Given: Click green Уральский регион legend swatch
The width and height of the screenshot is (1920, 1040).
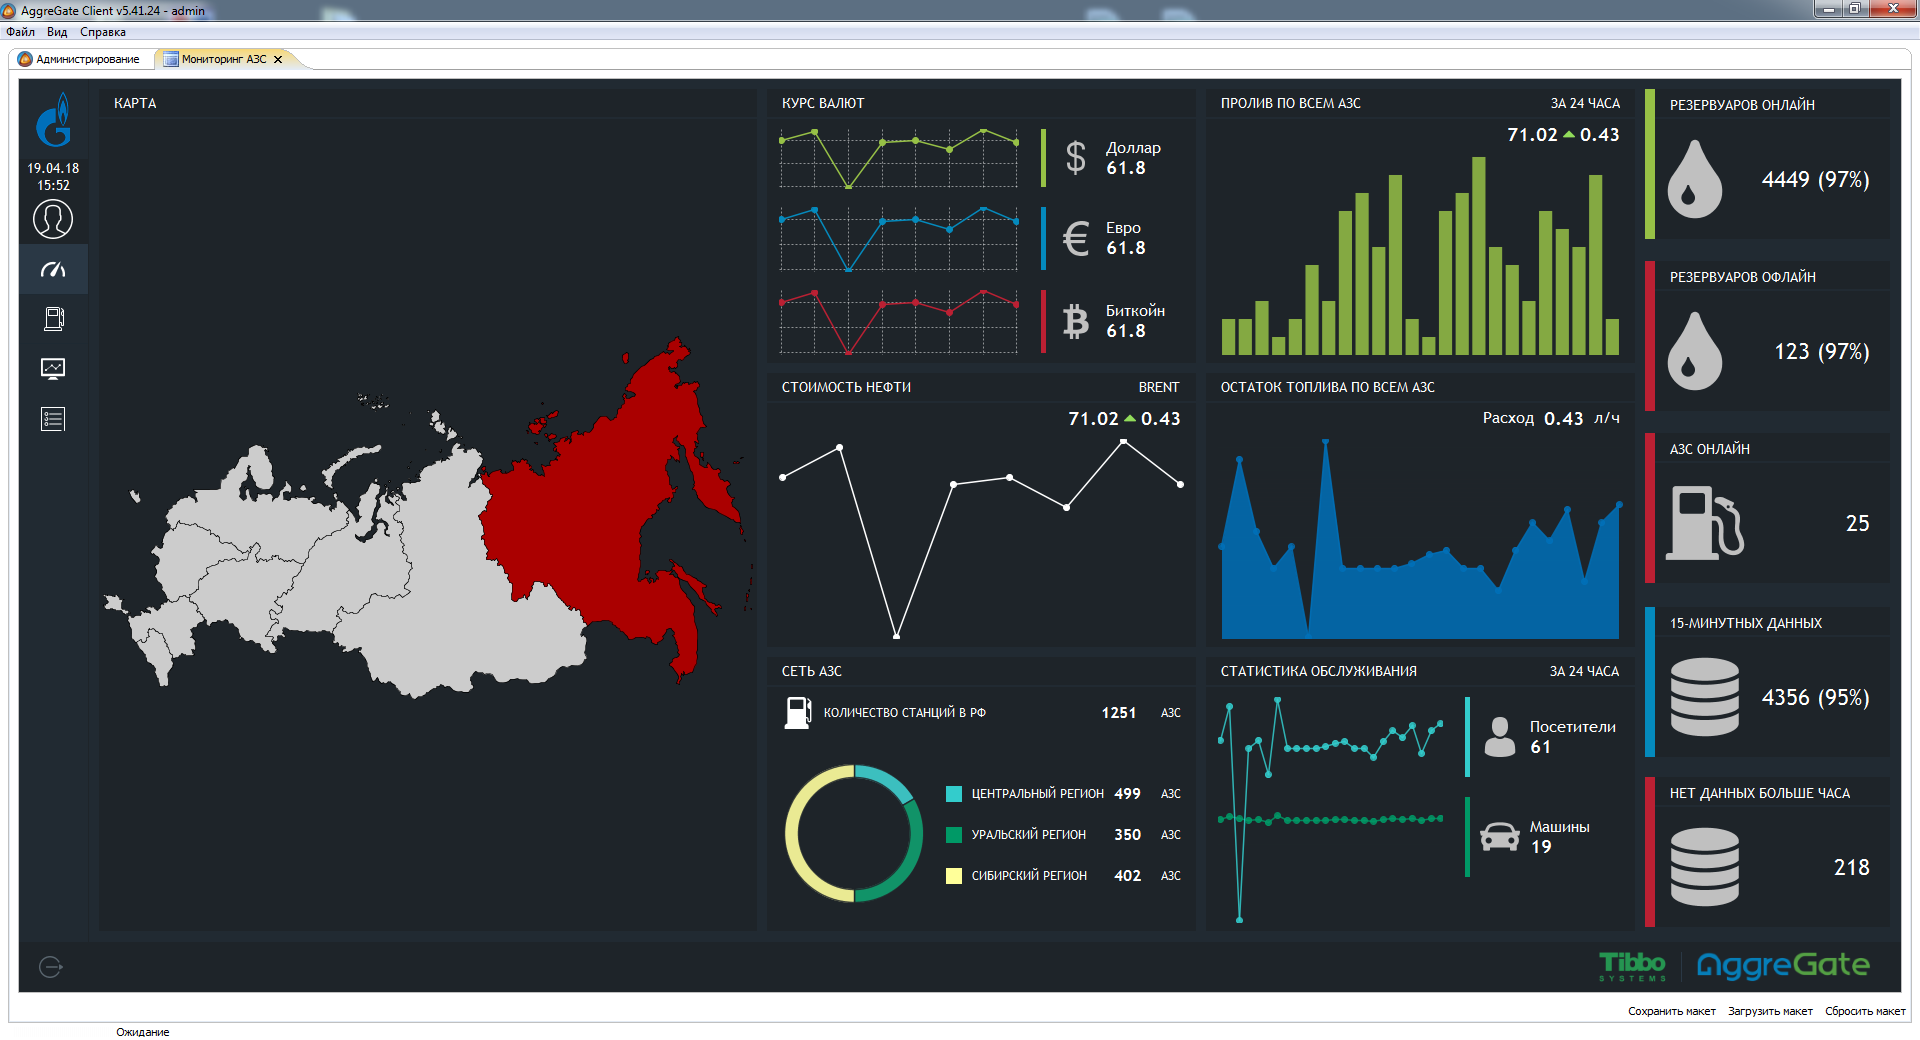Looking at the screenshot, I should 954,835.
